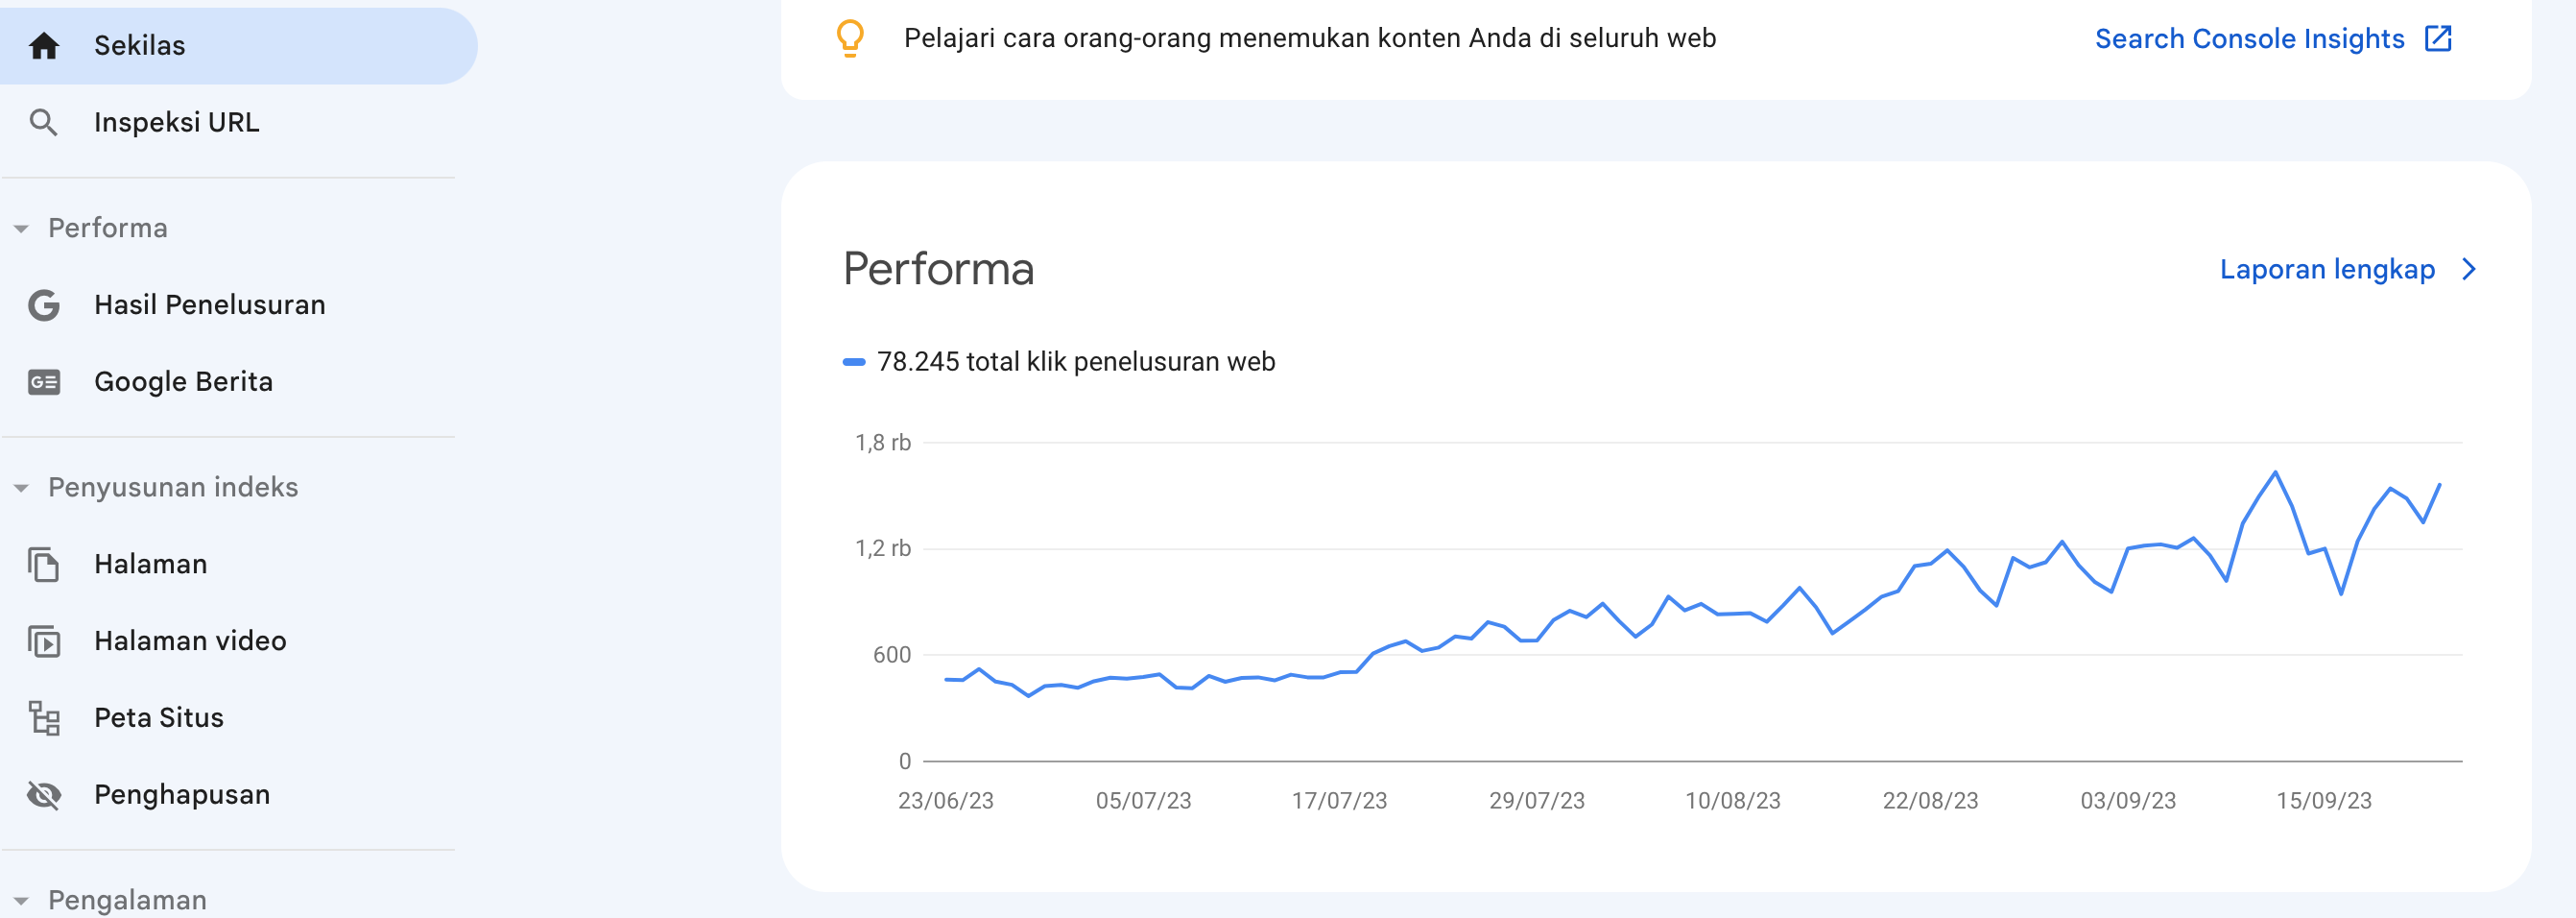Click the home icon beside Sekilas
This screenshot has width=2576, height=918.
(x=44, y=46)
